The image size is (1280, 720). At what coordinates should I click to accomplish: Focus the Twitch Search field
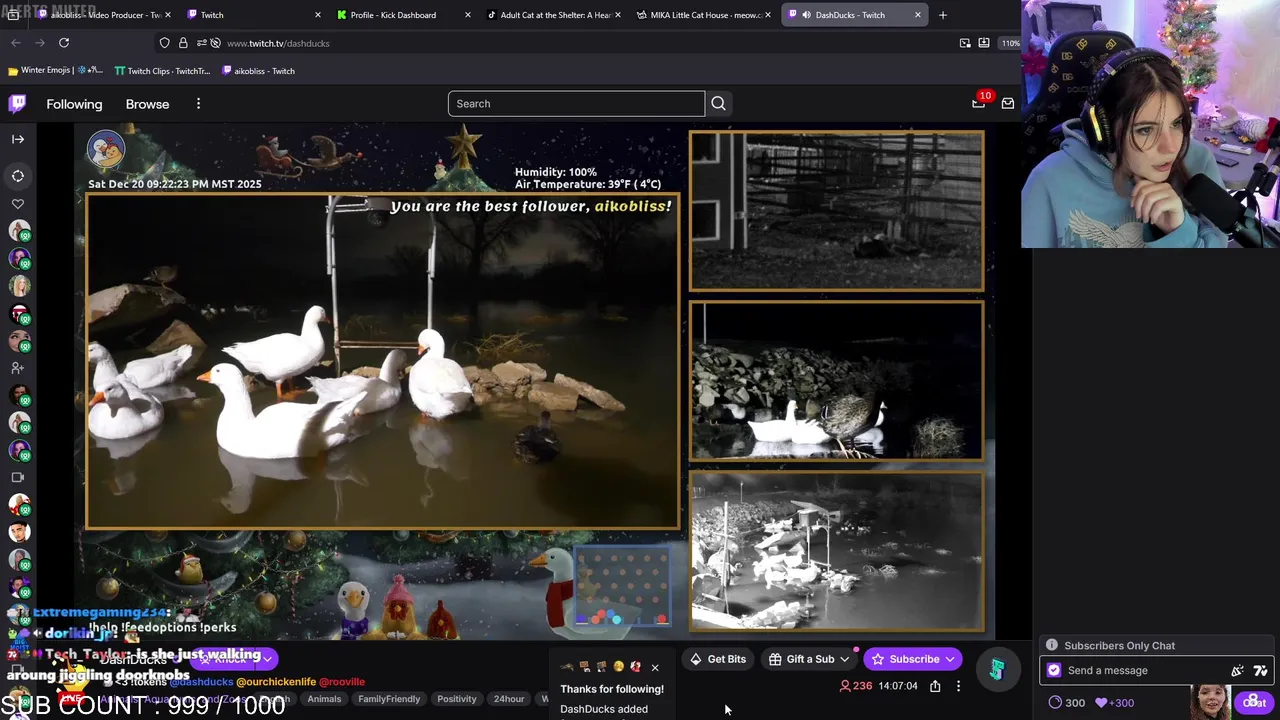[x=576, y=104]
